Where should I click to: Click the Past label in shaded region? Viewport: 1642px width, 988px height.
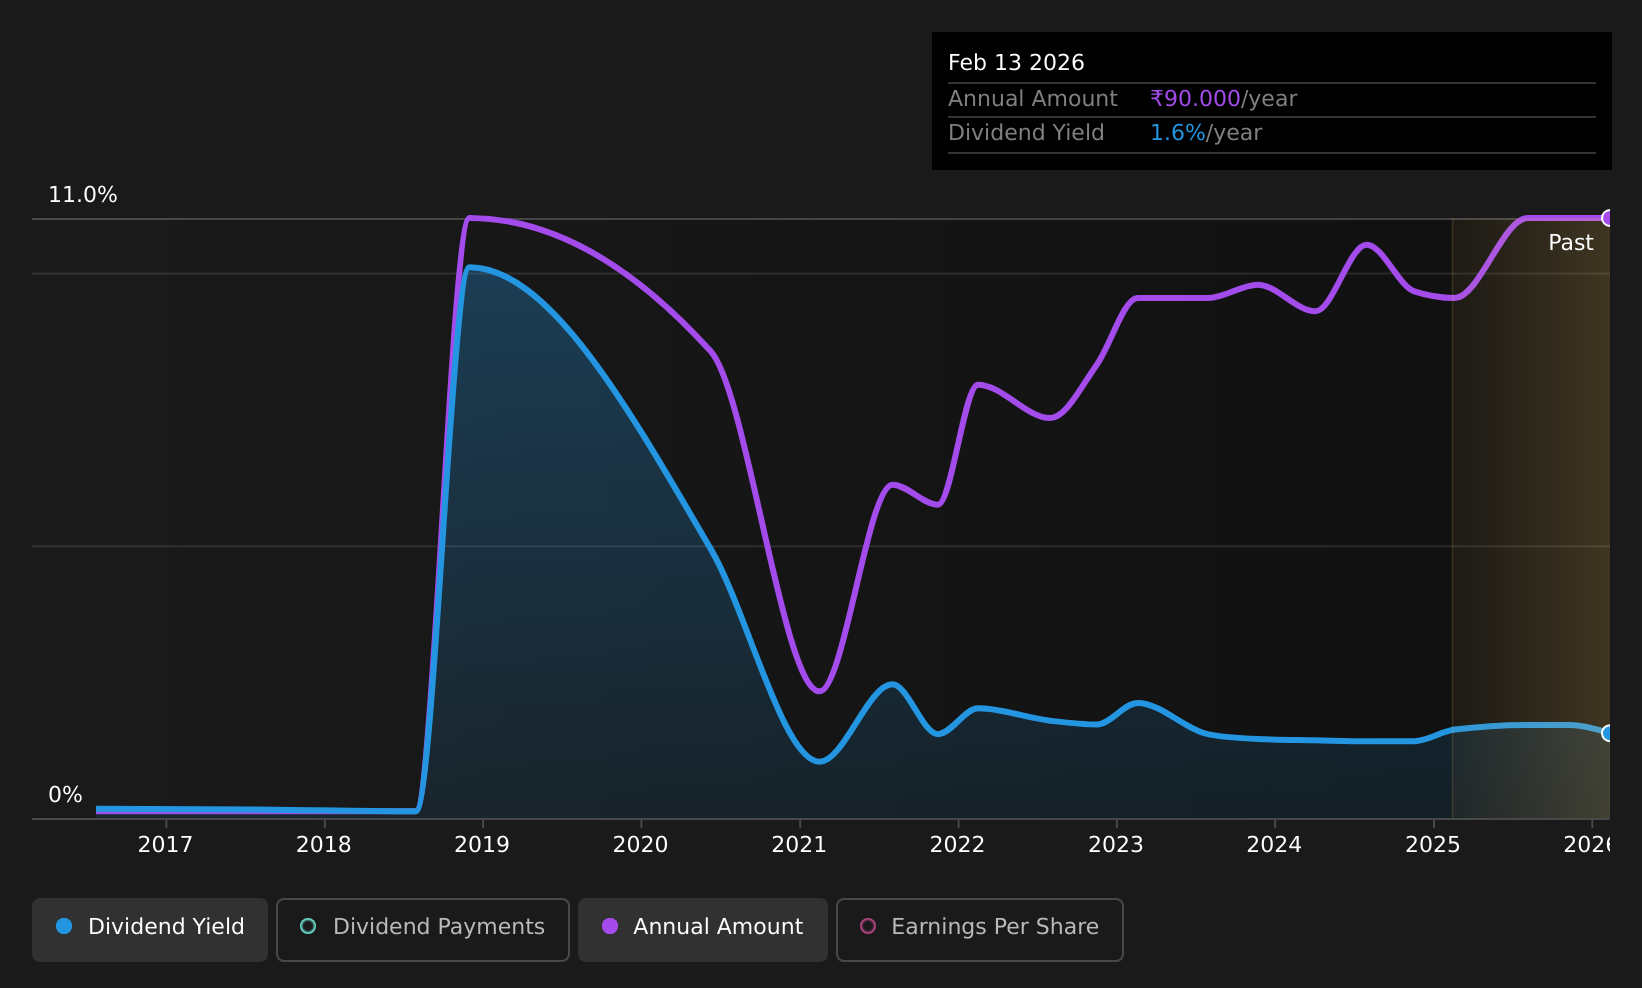click(x=1571, y=243)
